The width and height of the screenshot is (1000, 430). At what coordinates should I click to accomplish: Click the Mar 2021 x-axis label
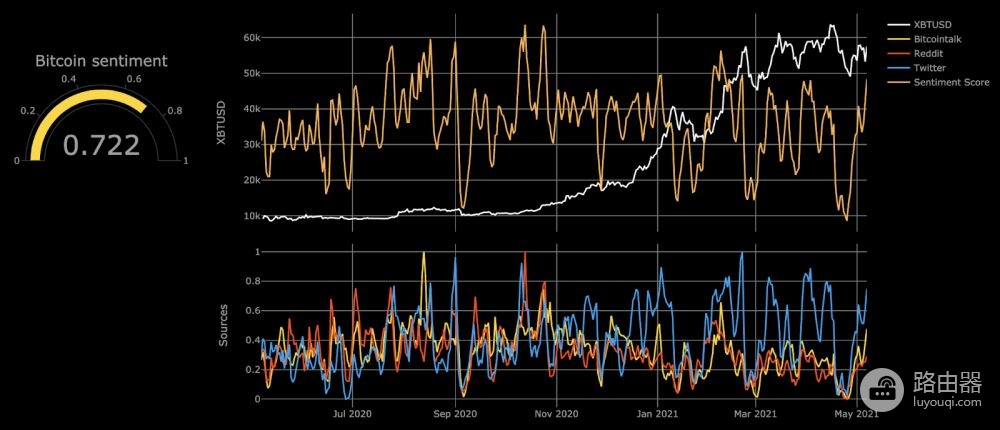tap(757, 413)
